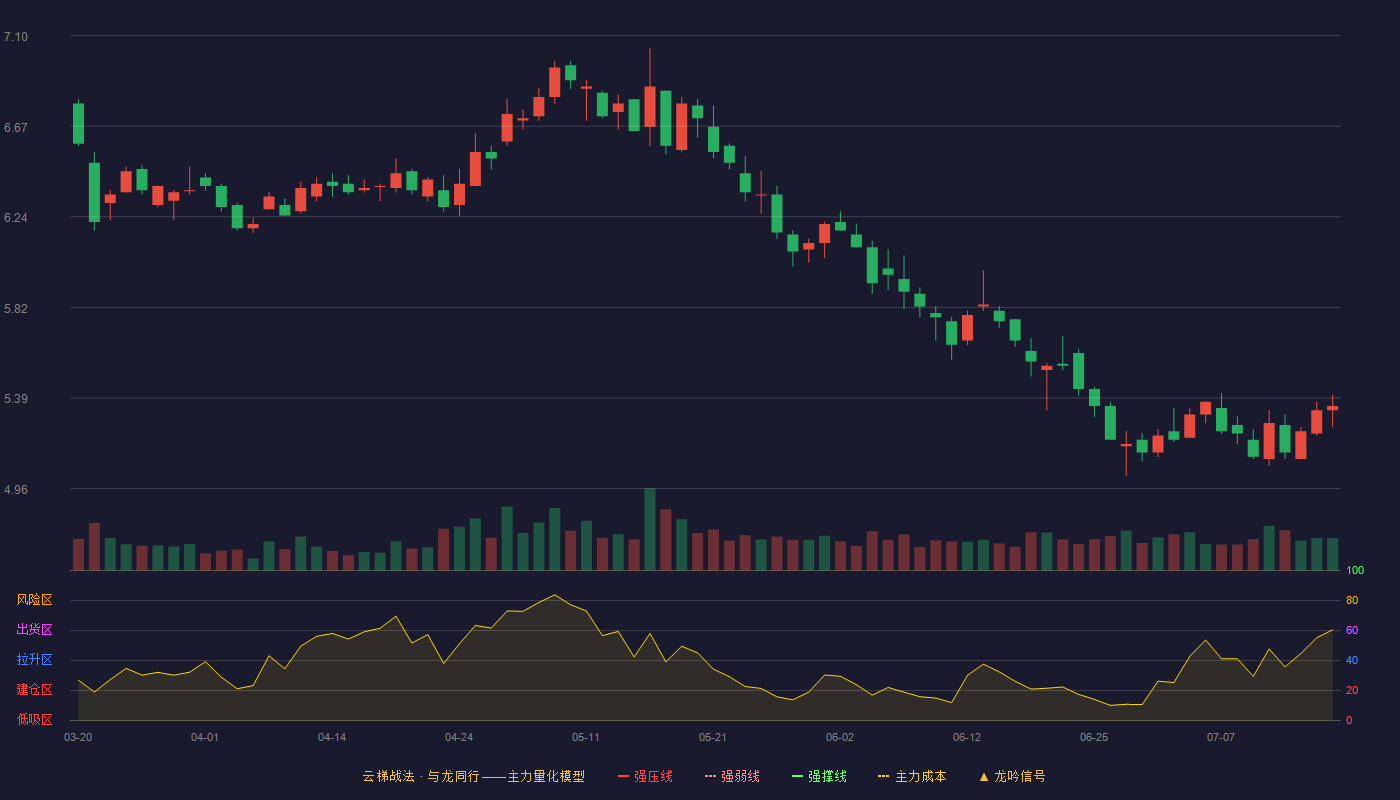The image size is (1400, 800).
Task: Select the 风险区 zone label
Action: pos(34,600)
